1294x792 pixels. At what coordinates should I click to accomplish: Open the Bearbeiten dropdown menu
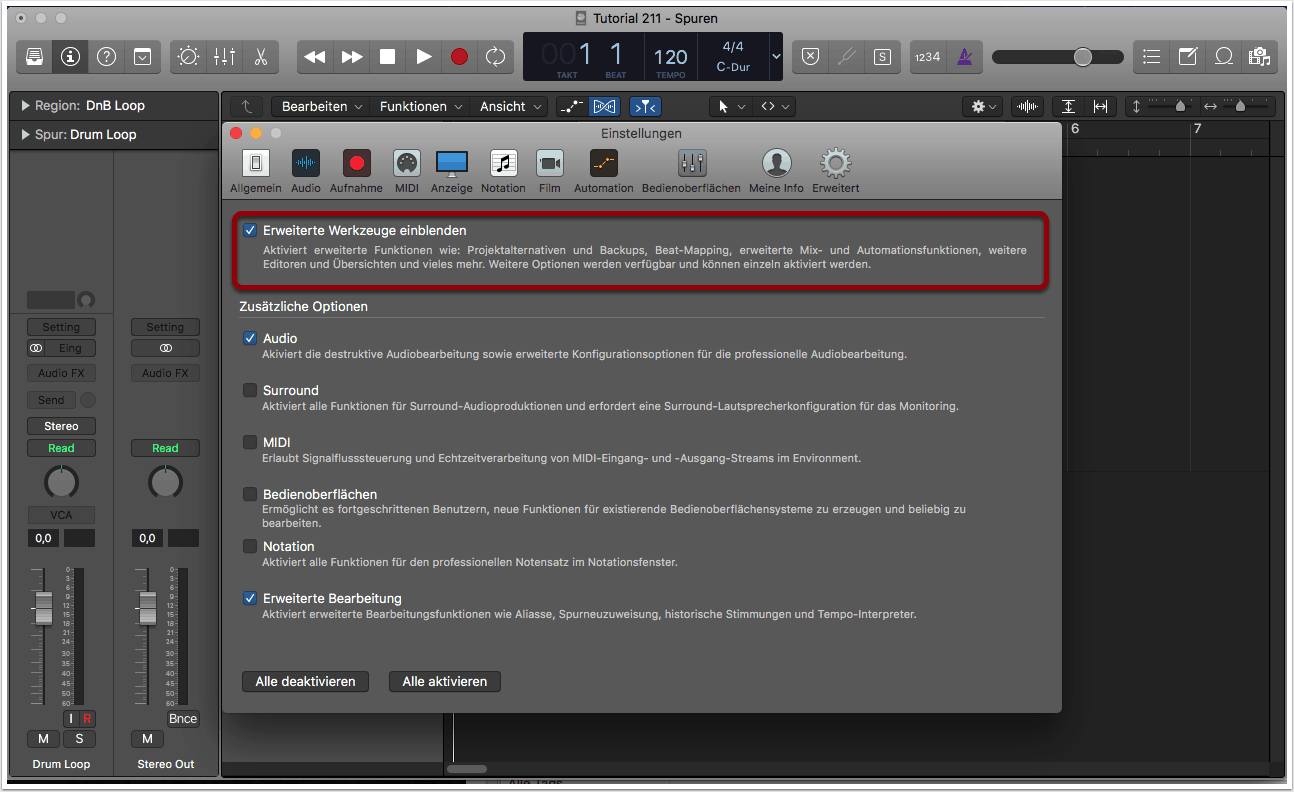321,106
